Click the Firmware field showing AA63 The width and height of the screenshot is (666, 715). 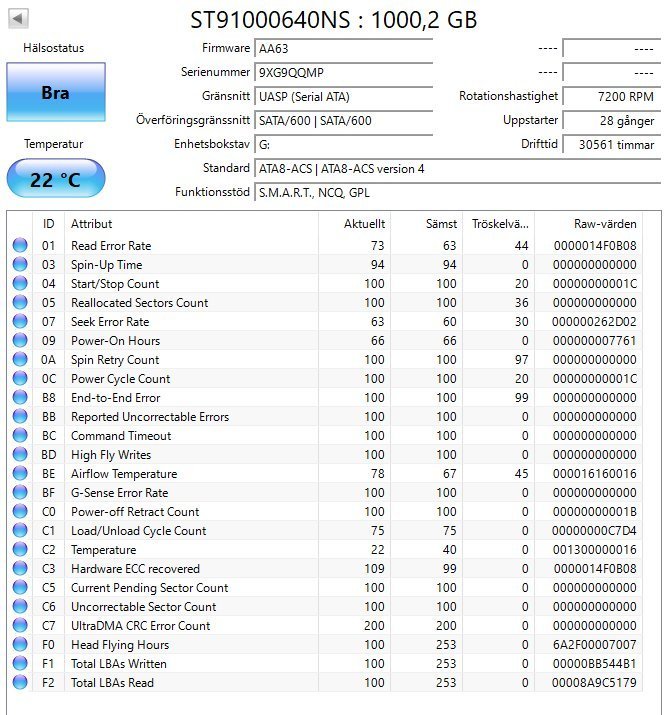[x=343, y=48]
